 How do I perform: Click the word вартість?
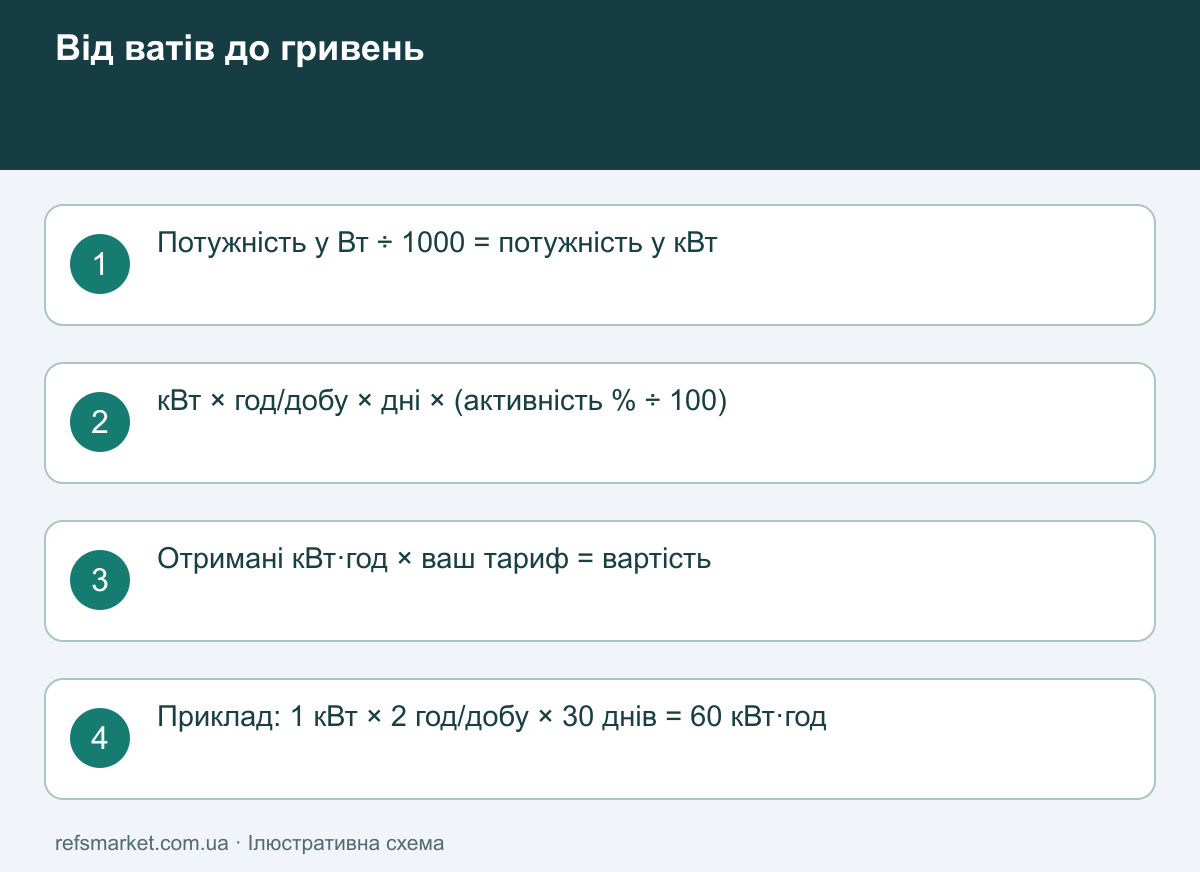pos(657,558)
